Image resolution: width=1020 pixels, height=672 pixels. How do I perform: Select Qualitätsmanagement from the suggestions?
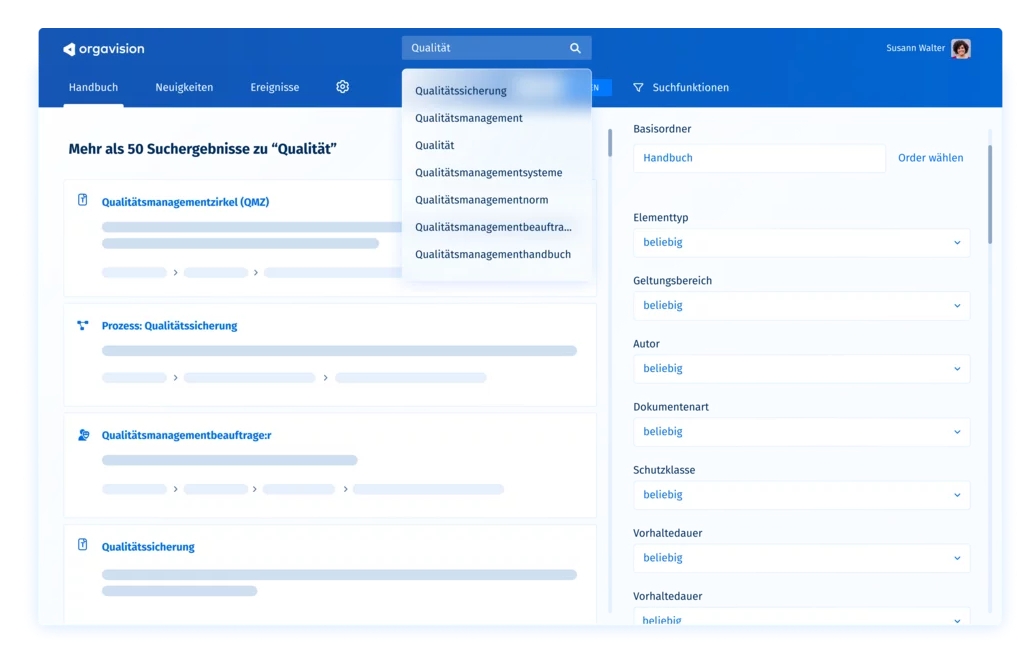(468, 118)
